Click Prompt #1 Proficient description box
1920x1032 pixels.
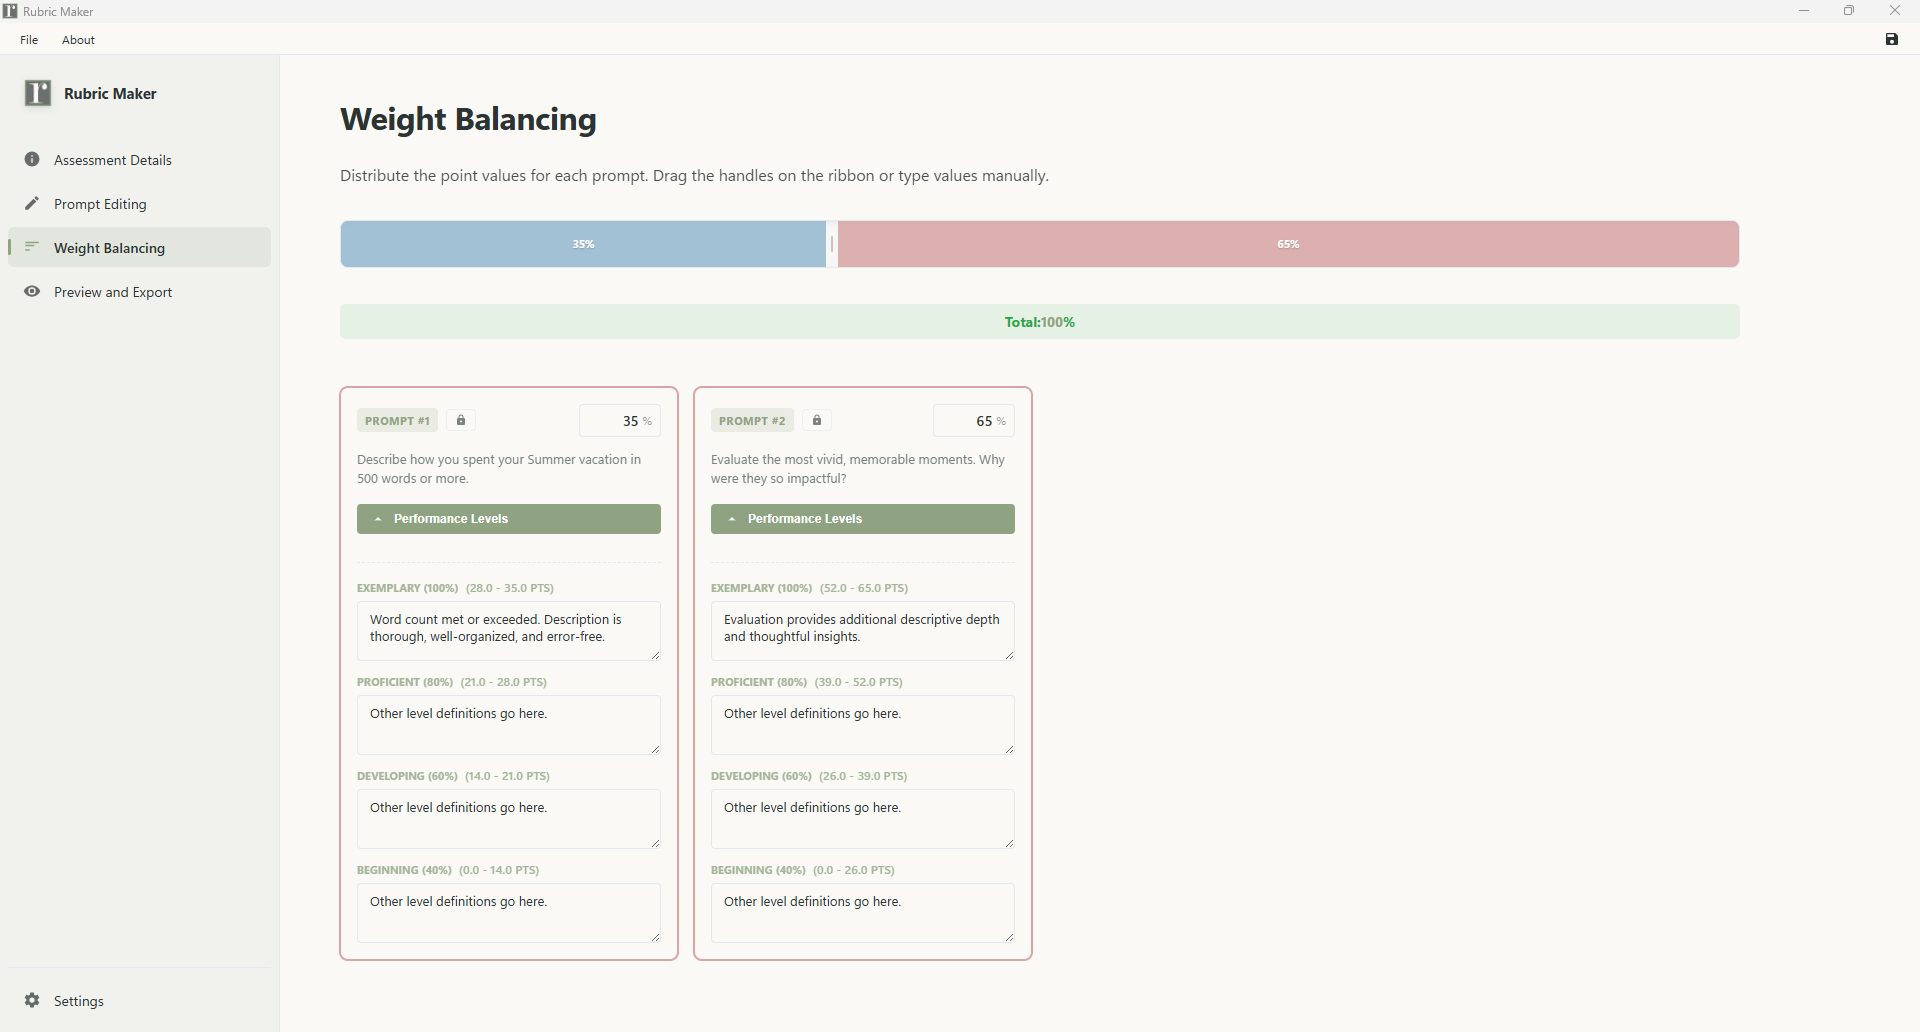coord(509,725)
